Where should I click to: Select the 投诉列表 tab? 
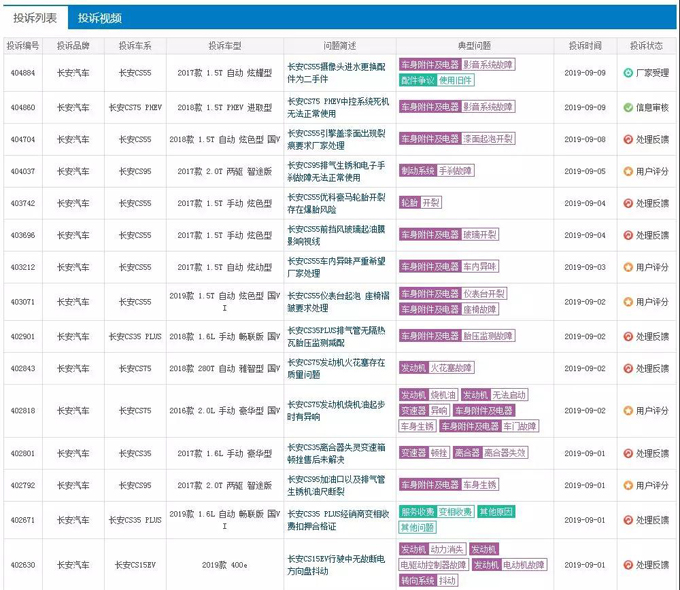(35, 18)
